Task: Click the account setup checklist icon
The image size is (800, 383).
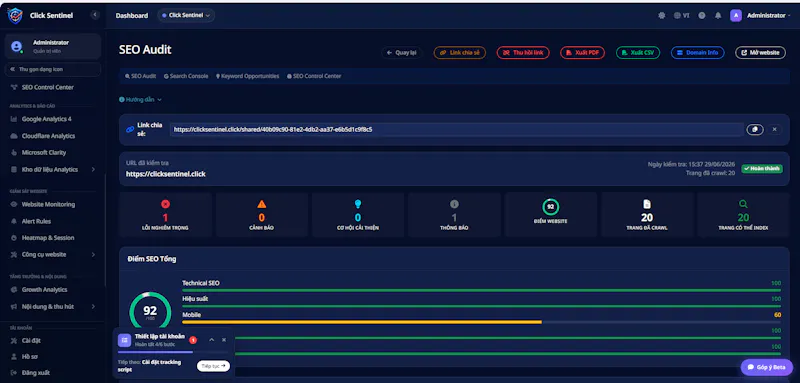Action: 124,340
